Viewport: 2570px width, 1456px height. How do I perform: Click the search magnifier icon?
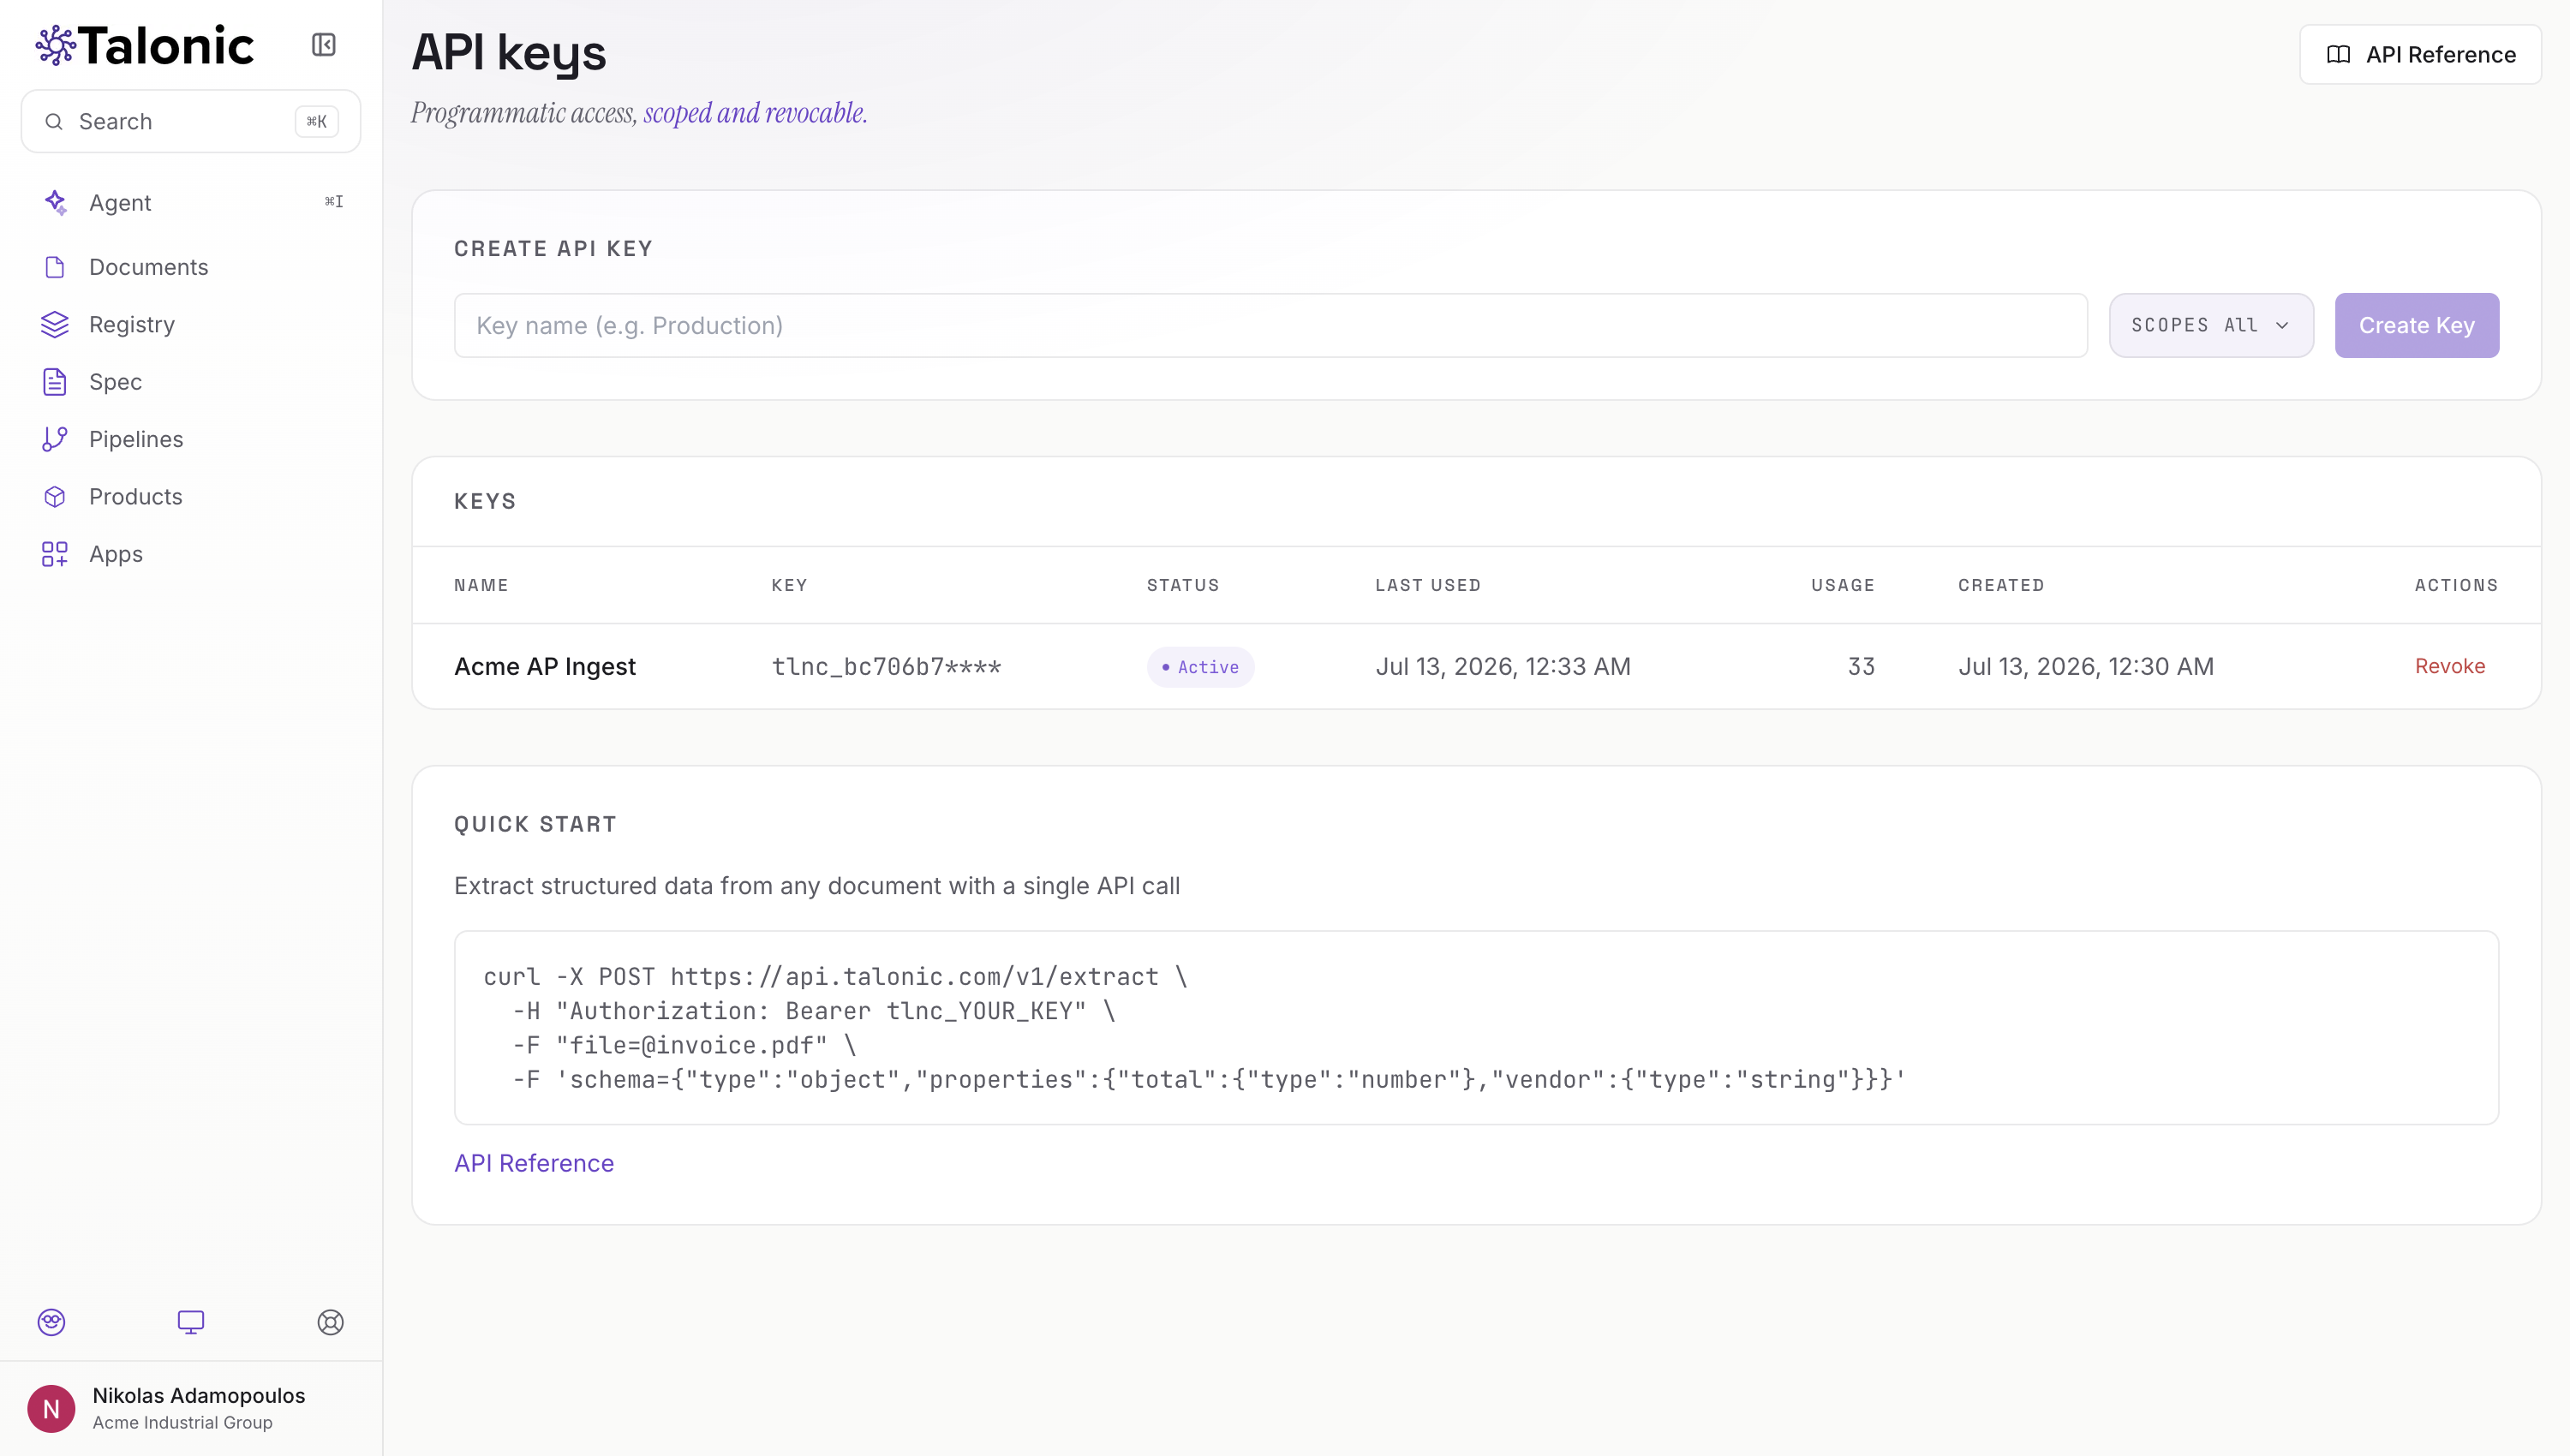pos(54,121)
